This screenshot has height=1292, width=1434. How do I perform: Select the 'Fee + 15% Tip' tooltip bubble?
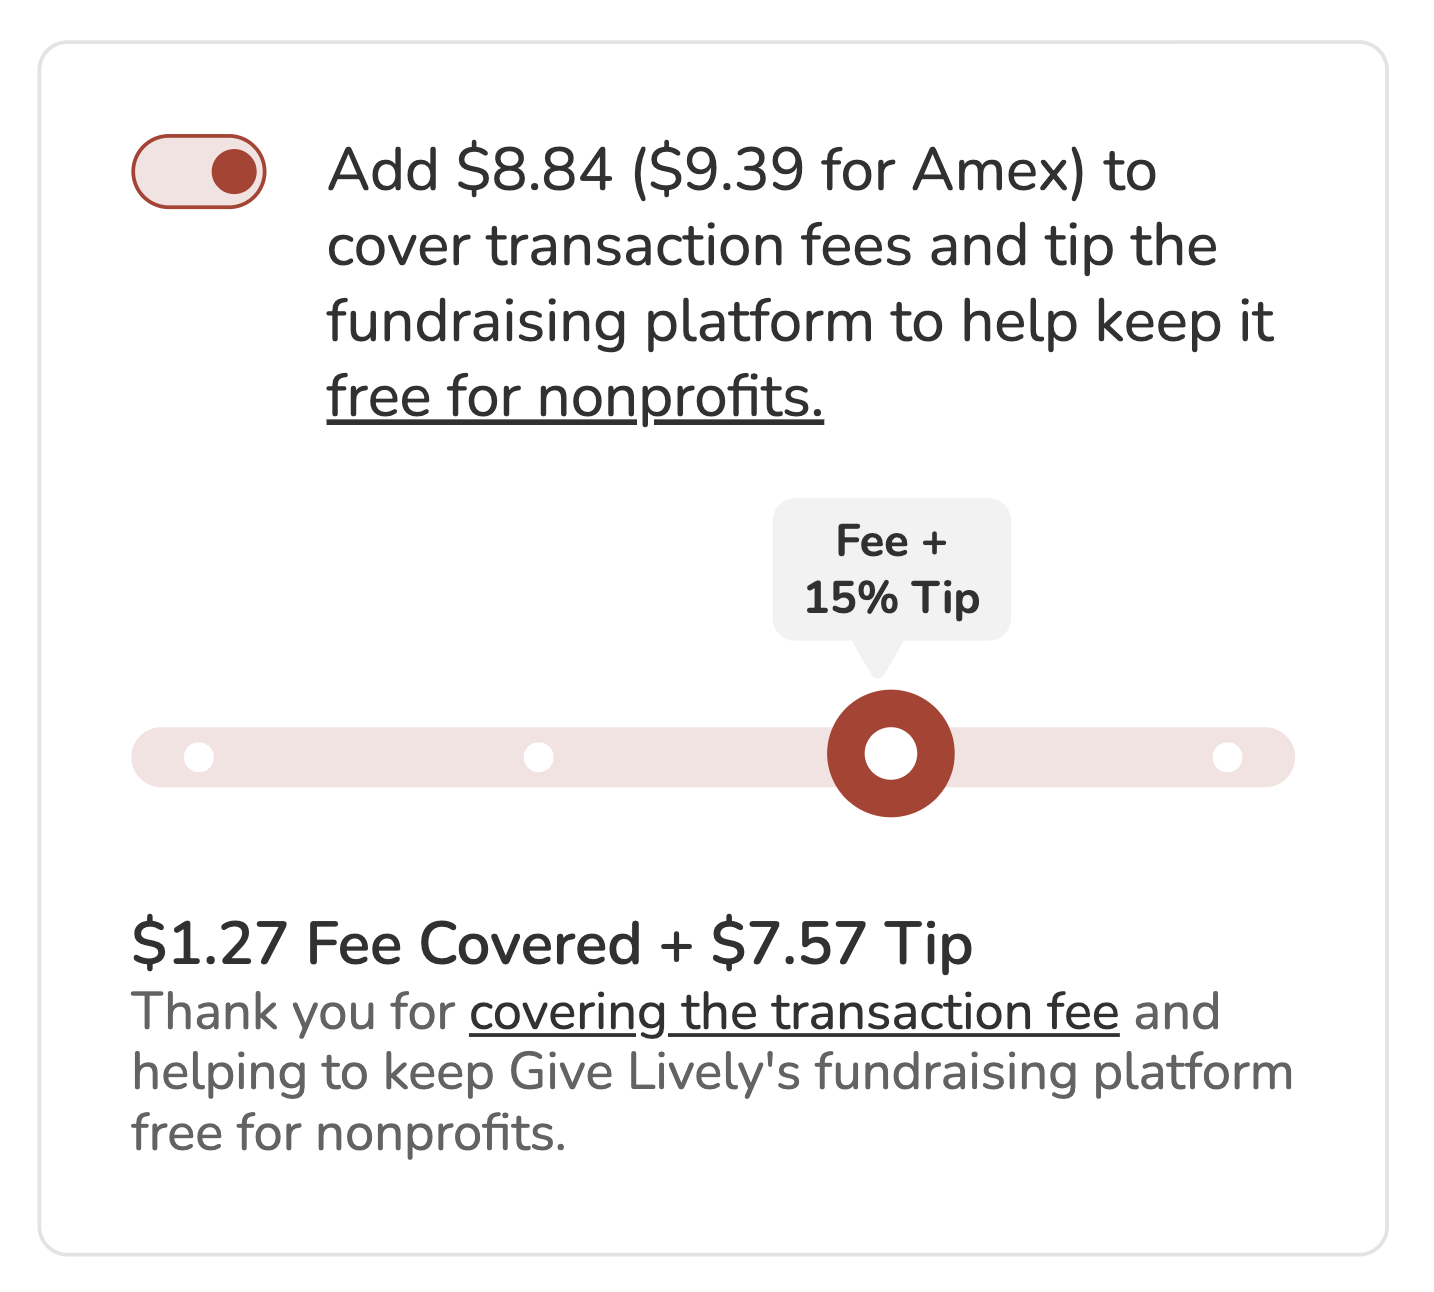coord(892,569)
